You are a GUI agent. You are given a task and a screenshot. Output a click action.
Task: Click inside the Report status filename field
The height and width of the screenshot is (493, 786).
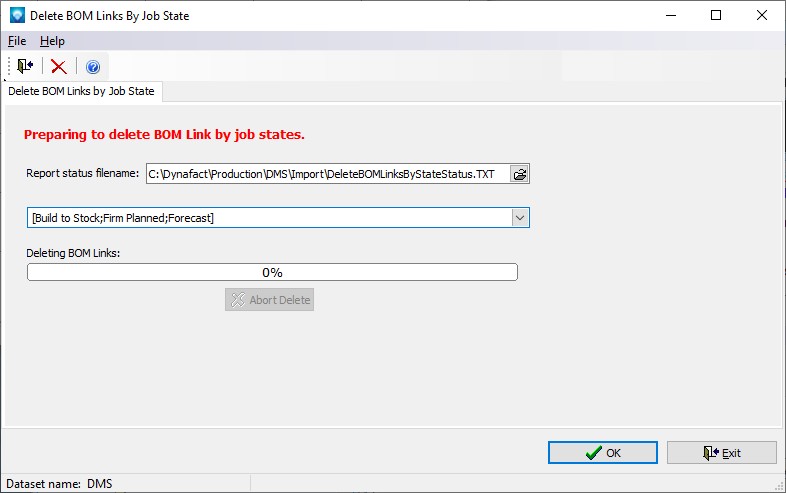point(327,174)
